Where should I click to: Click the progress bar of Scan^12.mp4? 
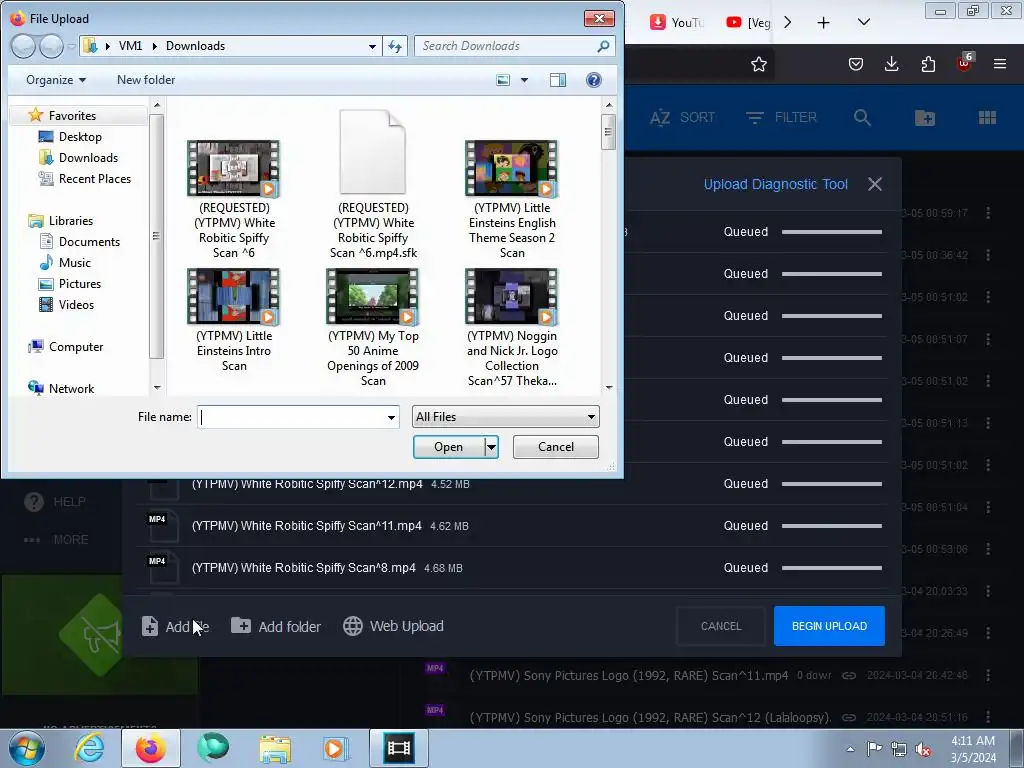point(831,484)
